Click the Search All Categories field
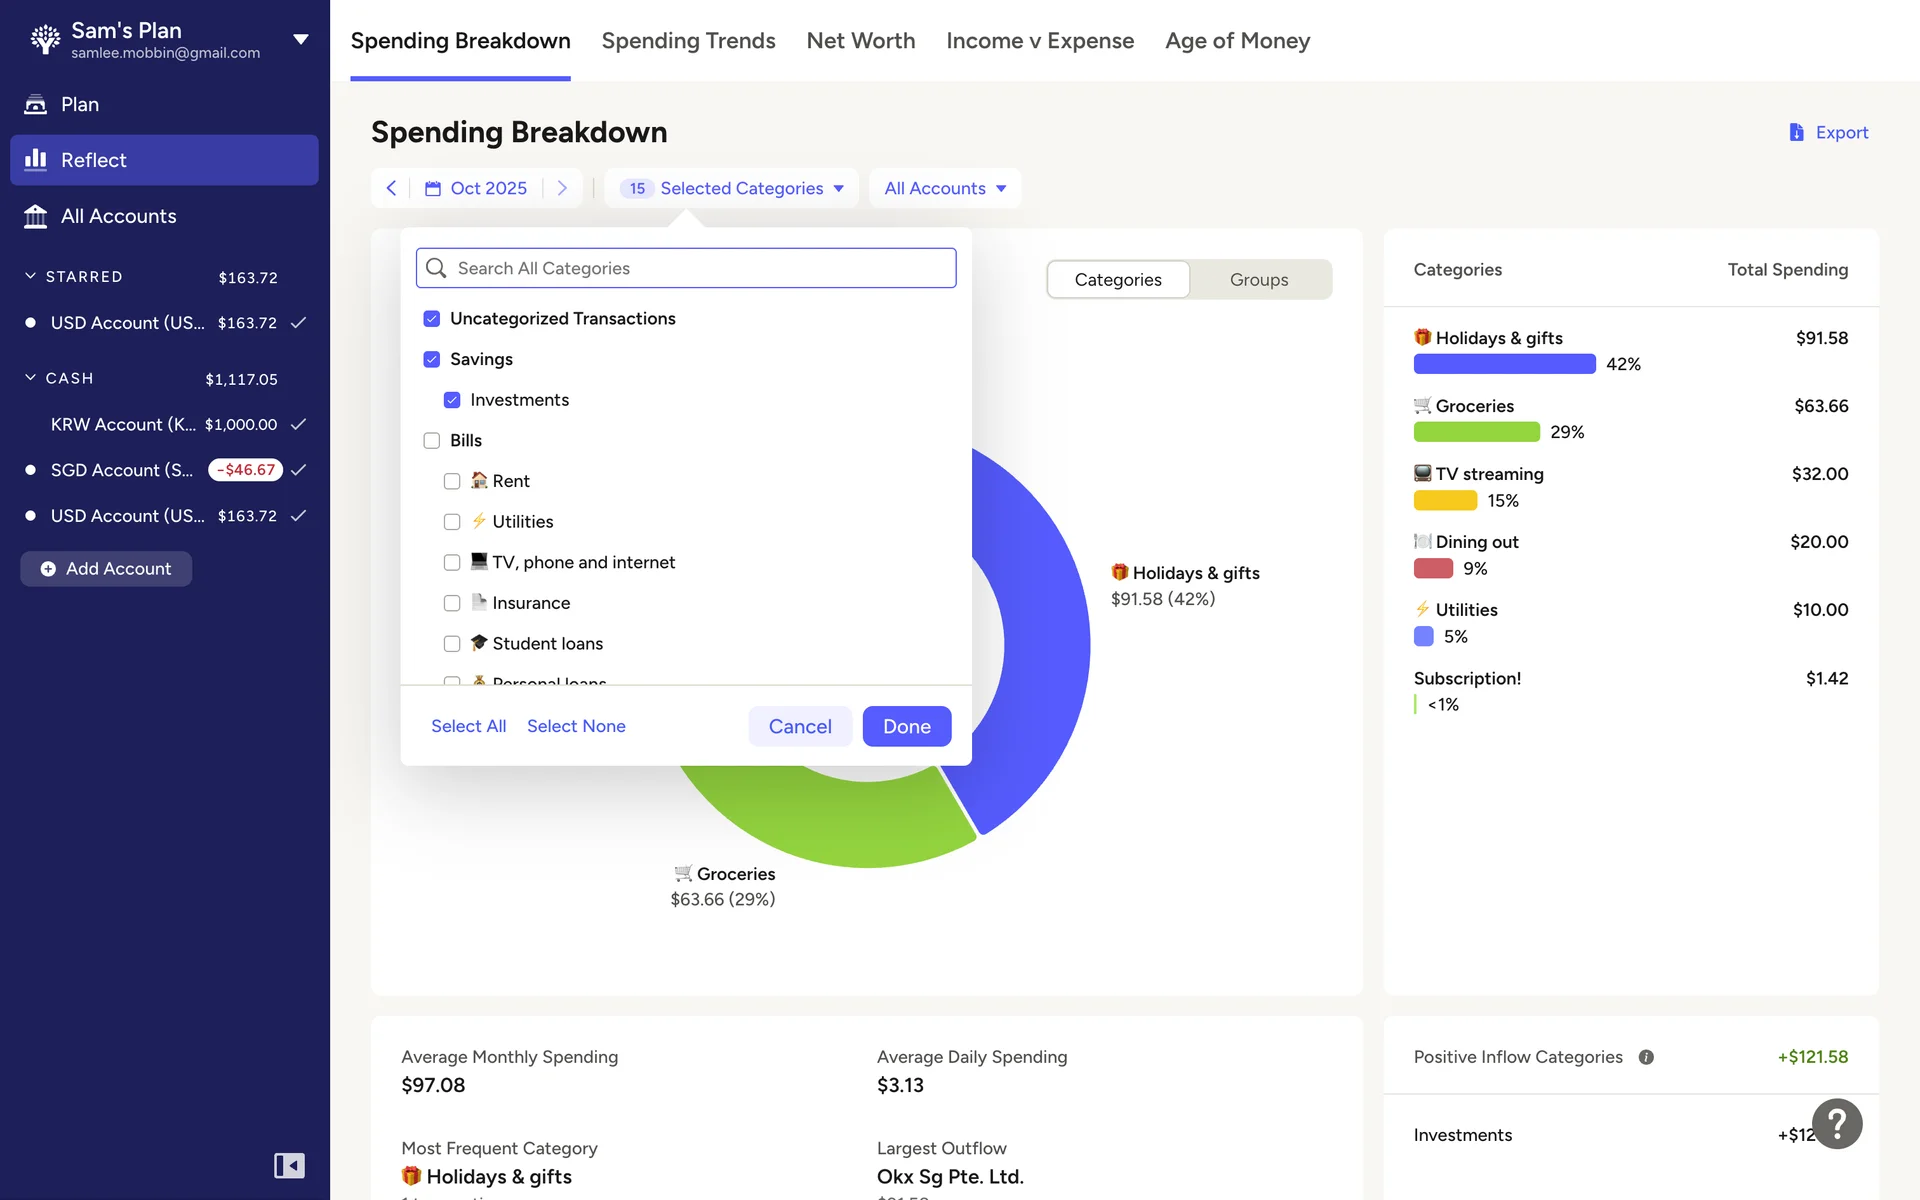This screenshot has height=1200, width=1920. [686, 268]
